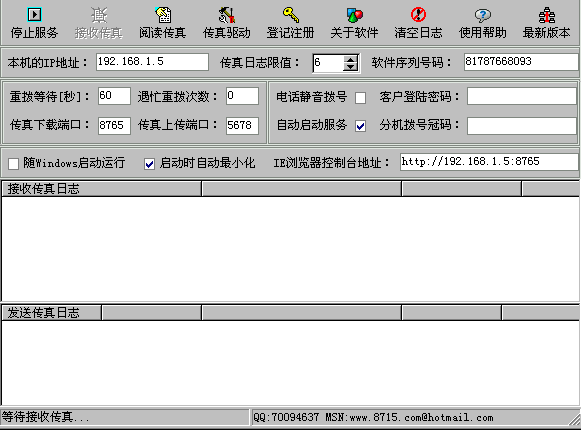The image size is (581, 431).
Task: Click the 发送传真日志 column header
Action: 52,312
